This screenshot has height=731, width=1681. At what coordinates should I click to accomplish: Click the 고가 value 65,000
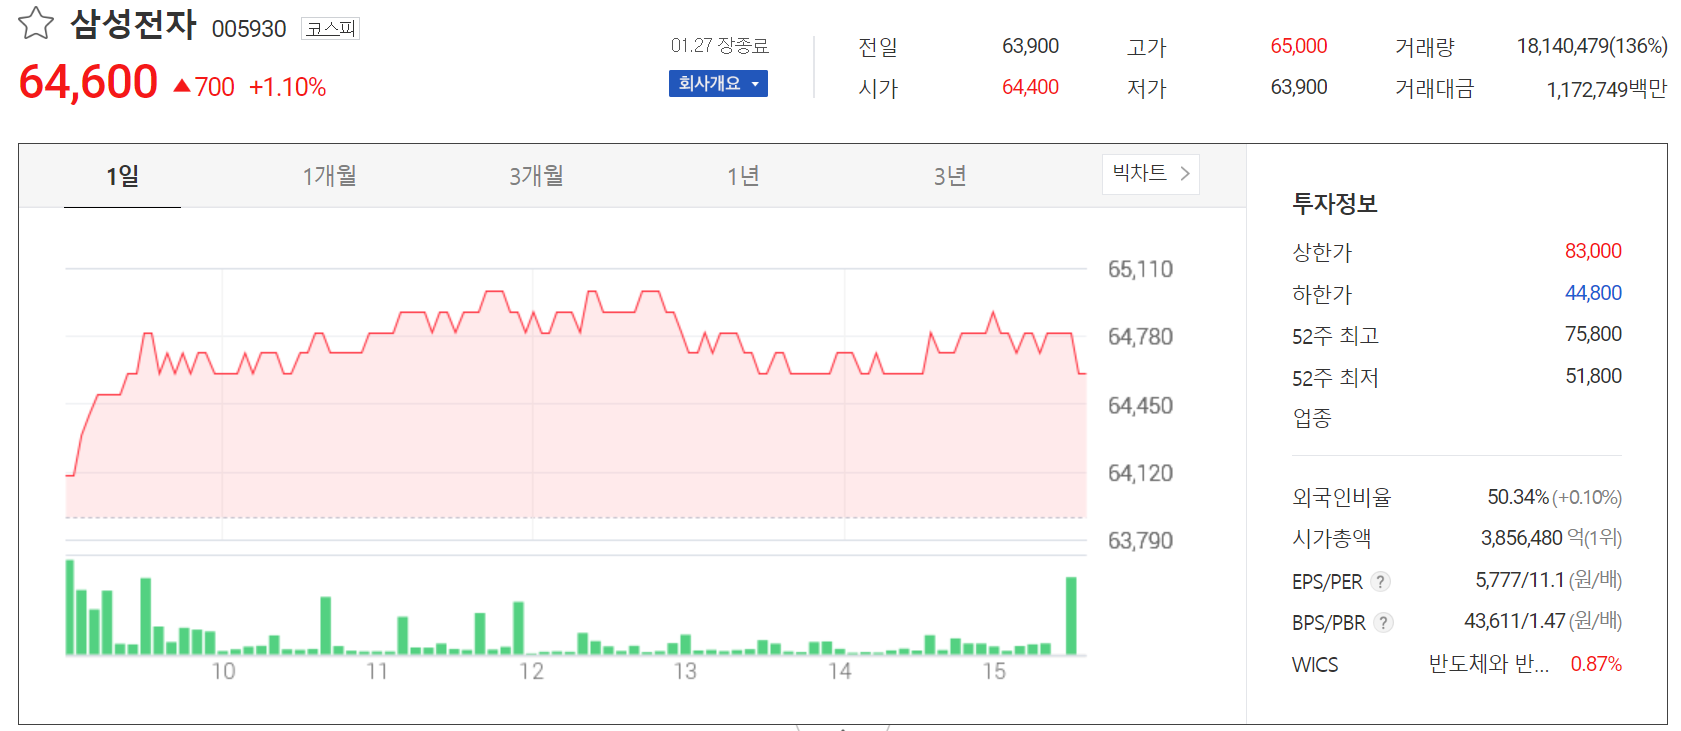[1299, 46]
